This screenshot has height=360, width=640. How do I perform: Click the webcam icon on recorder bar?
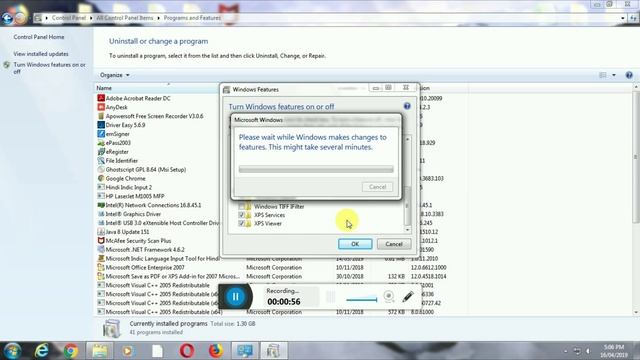(389, 296)
